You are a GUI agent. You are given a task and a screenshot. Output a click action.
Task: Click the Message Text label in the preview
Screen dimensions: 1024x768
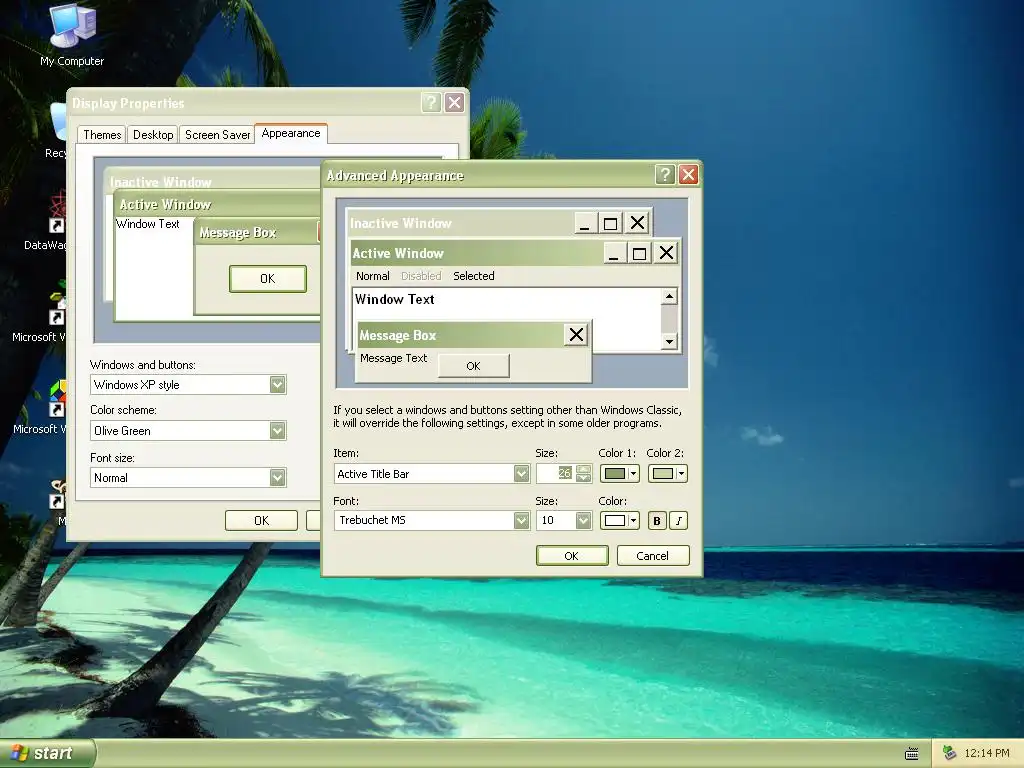393,359
